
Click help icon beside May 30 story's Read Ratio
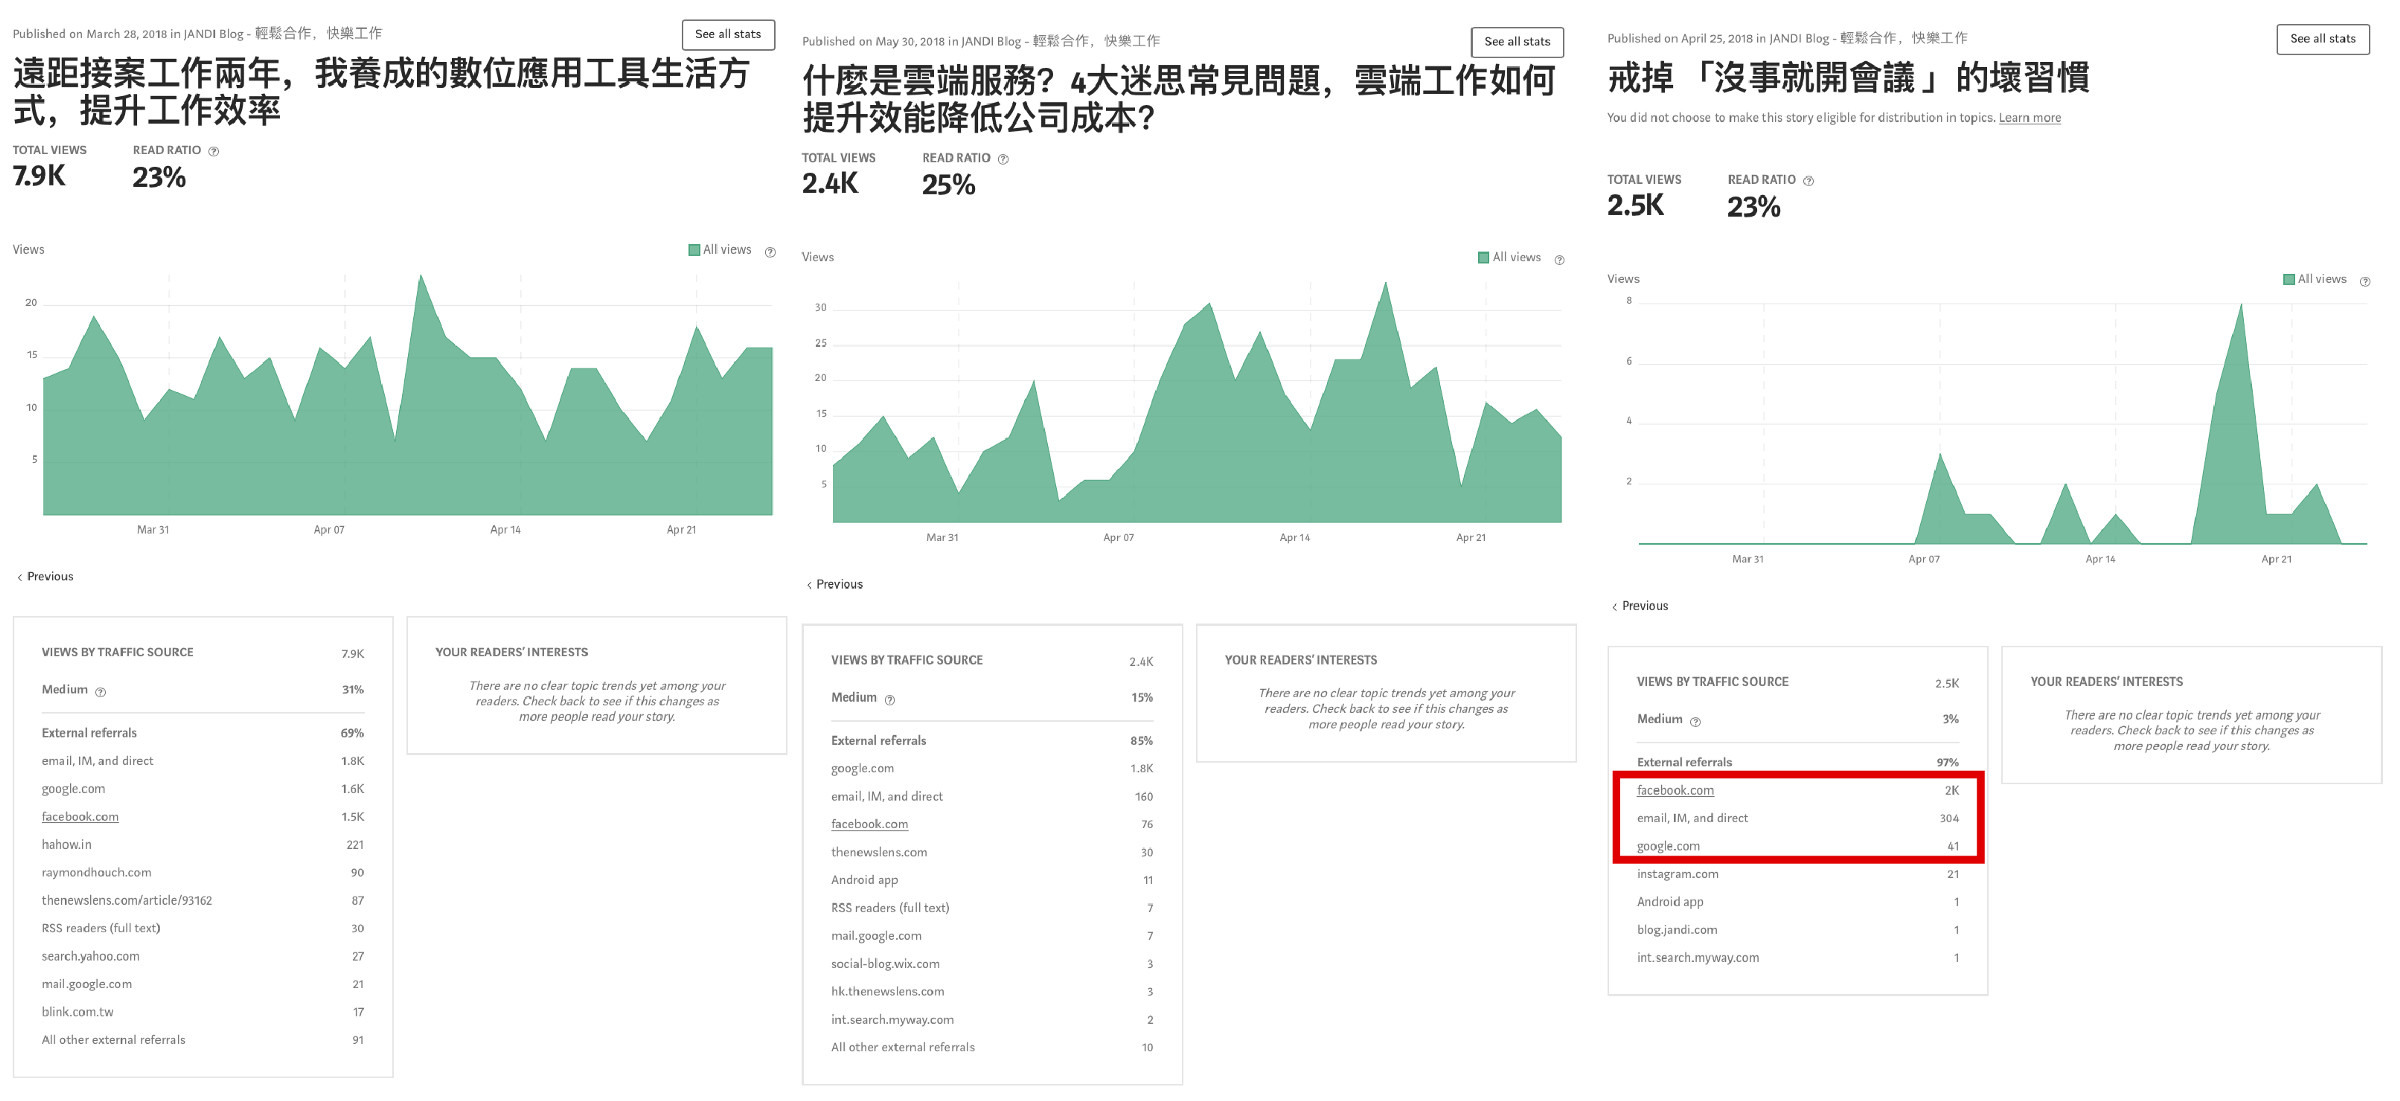pyautogui.click(x=1003, y=159)
